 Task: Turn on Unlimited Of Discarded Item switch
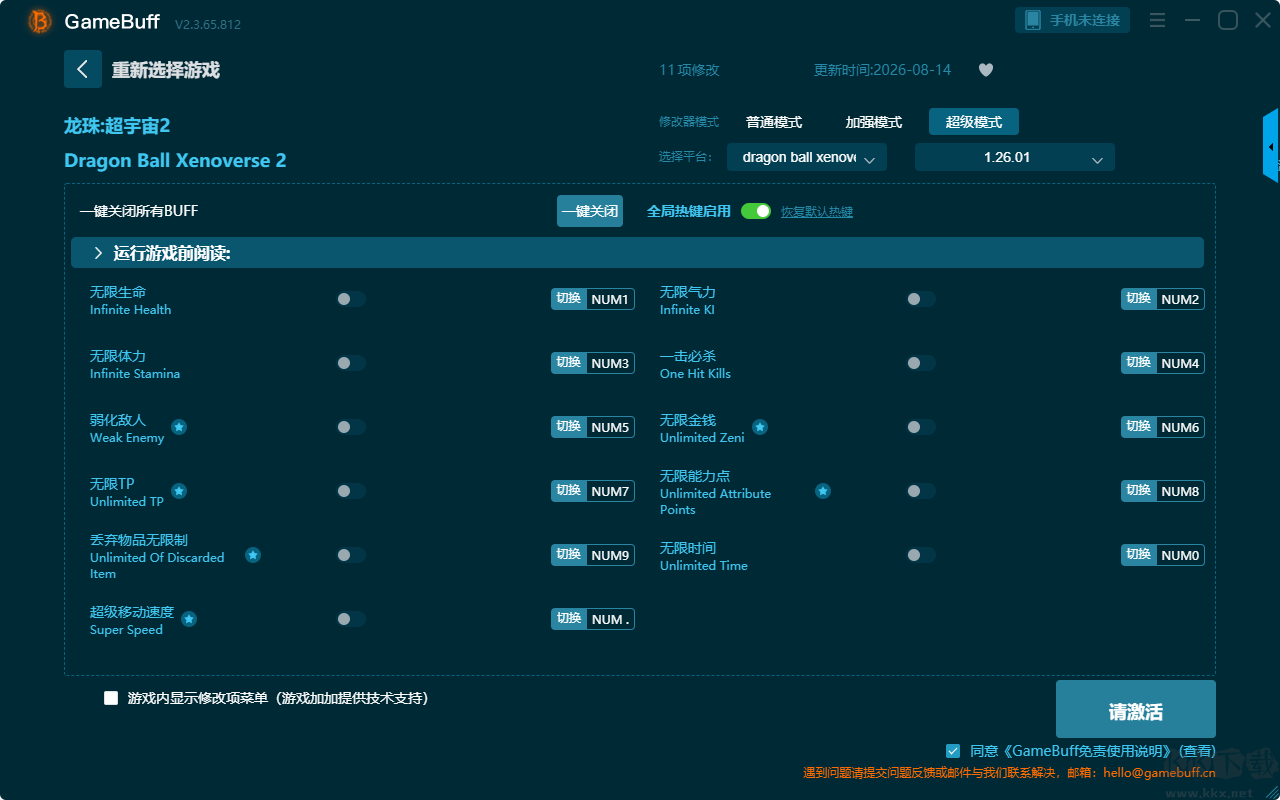(351, 555)
